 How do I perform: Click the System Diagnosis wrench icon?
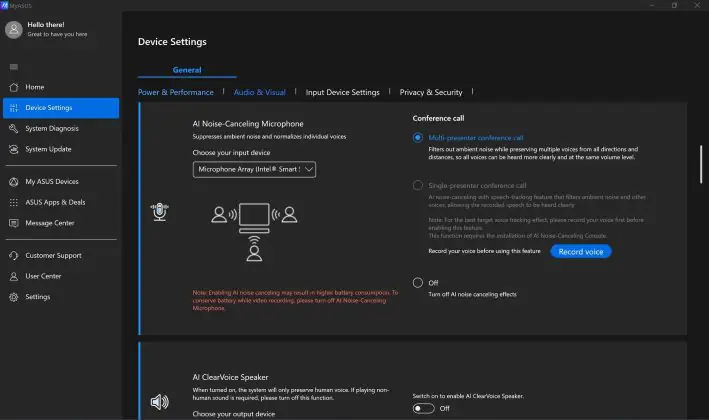14,129
